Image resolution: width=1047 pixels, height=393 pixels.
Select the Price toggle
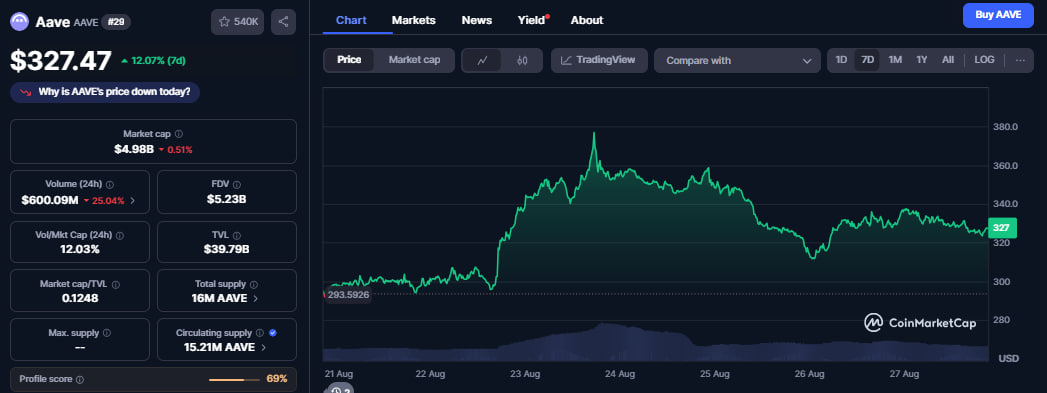point(349,60)
